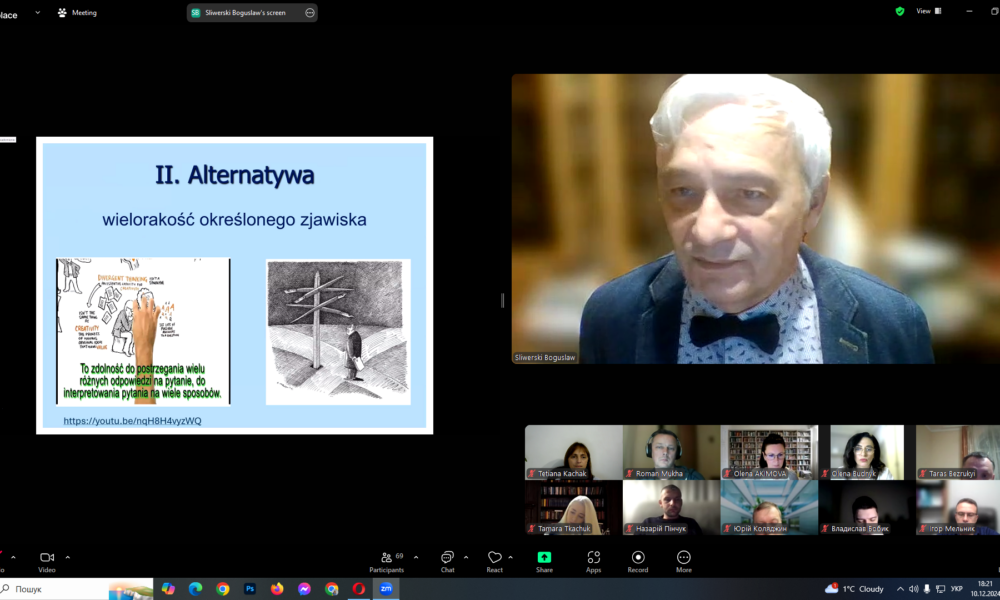Click the divergent thinking image on slide
This screenshot has width=1000, height=600.
[x=143, y=331]
